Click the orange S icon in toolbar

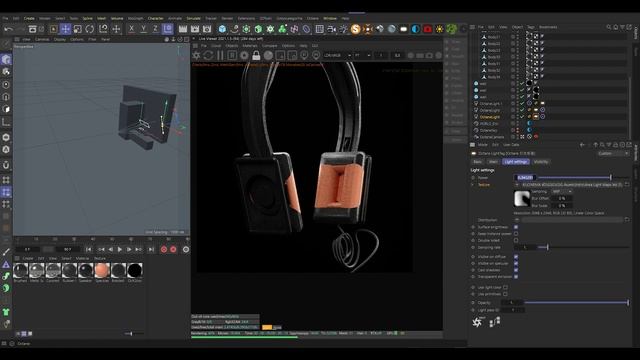click(x=356, y=29)
